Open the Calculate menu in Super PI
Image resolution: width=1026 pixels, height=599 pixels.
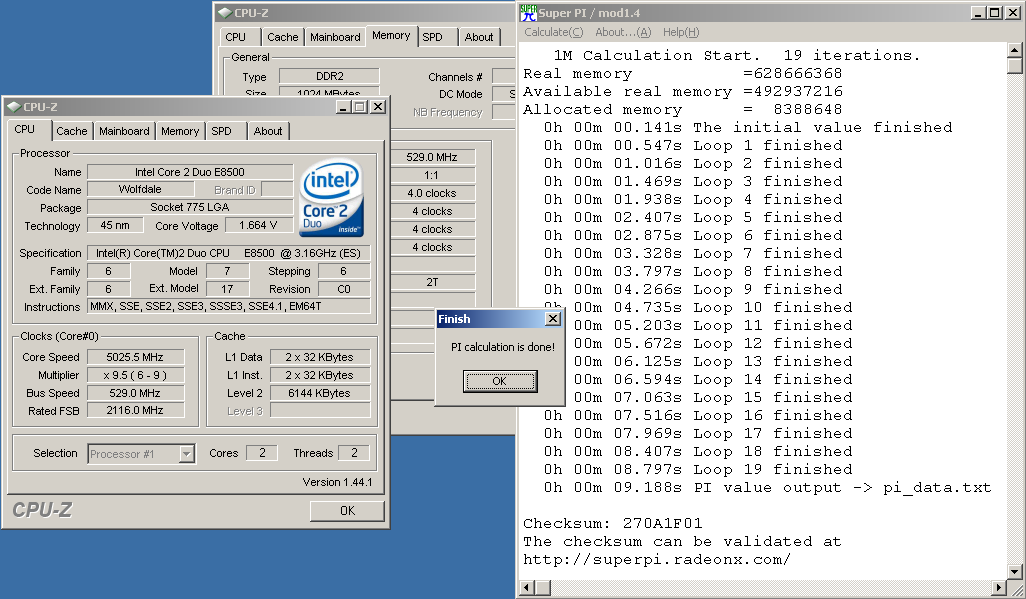tap(554, 32)
